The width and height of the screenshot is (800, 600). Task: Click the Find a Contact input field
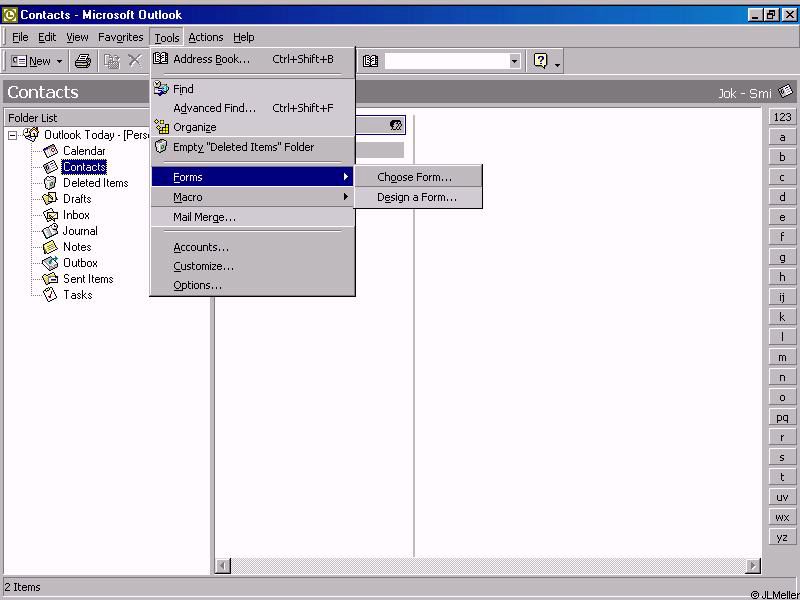[447, 61]
